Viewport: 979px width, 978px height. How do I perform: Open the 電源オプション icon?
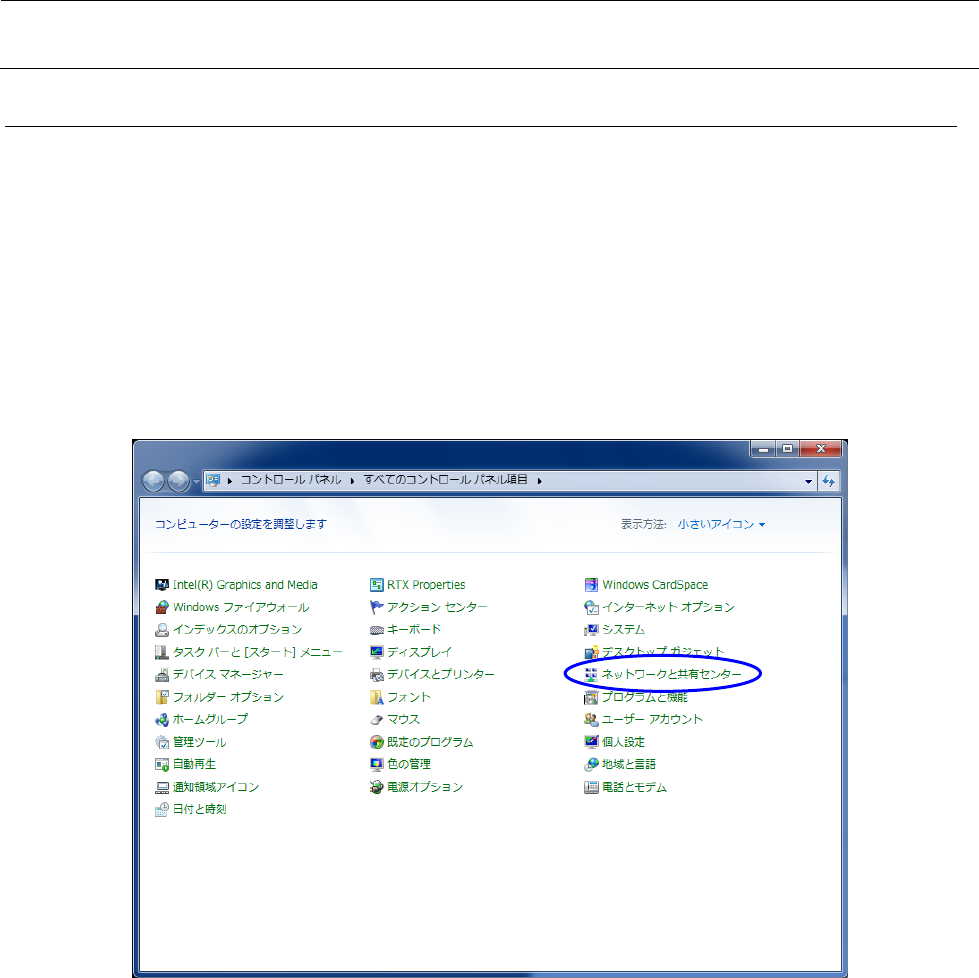pyautogui.click(x=376, y=787)
